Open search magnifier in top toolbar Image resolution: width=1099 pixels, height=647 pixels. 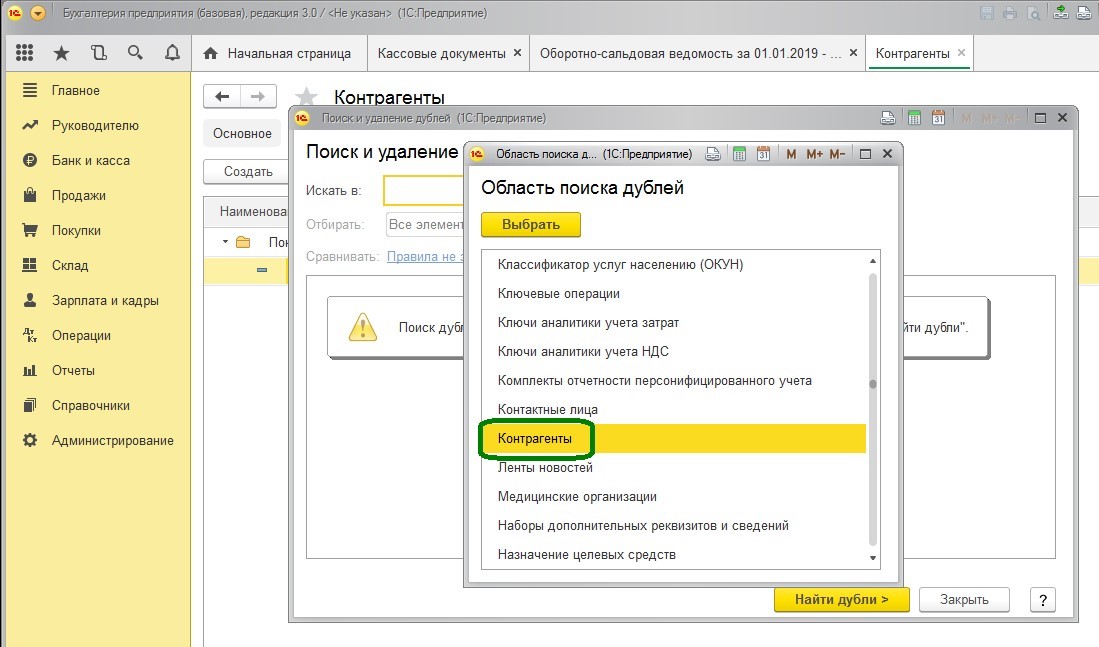(x=135, y=53)
